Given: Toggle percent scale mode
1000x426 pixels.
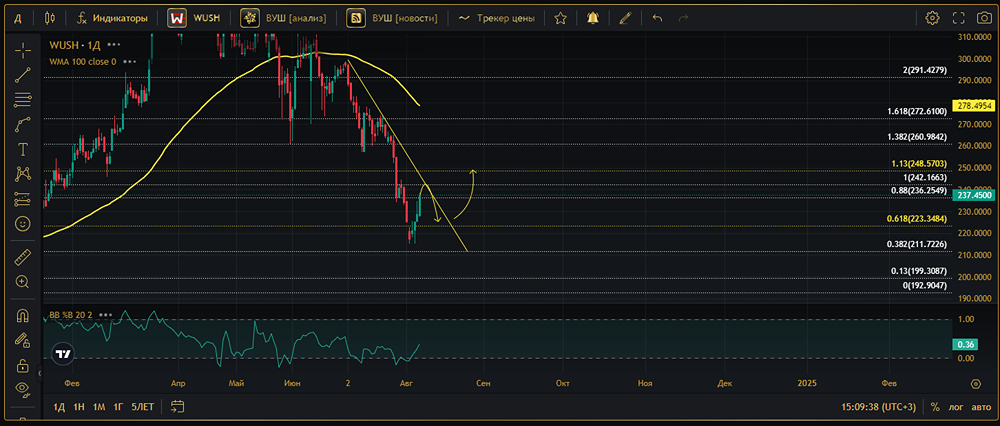Looking at the screenshot, I should click(x=935, y=407).
